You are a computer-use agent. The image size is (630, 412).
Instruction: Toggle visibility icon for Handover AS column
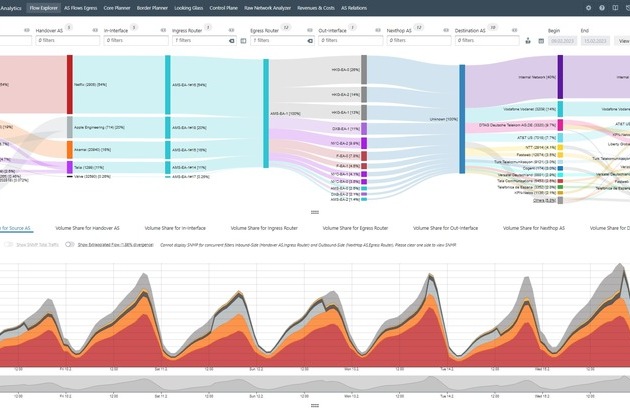95,30
